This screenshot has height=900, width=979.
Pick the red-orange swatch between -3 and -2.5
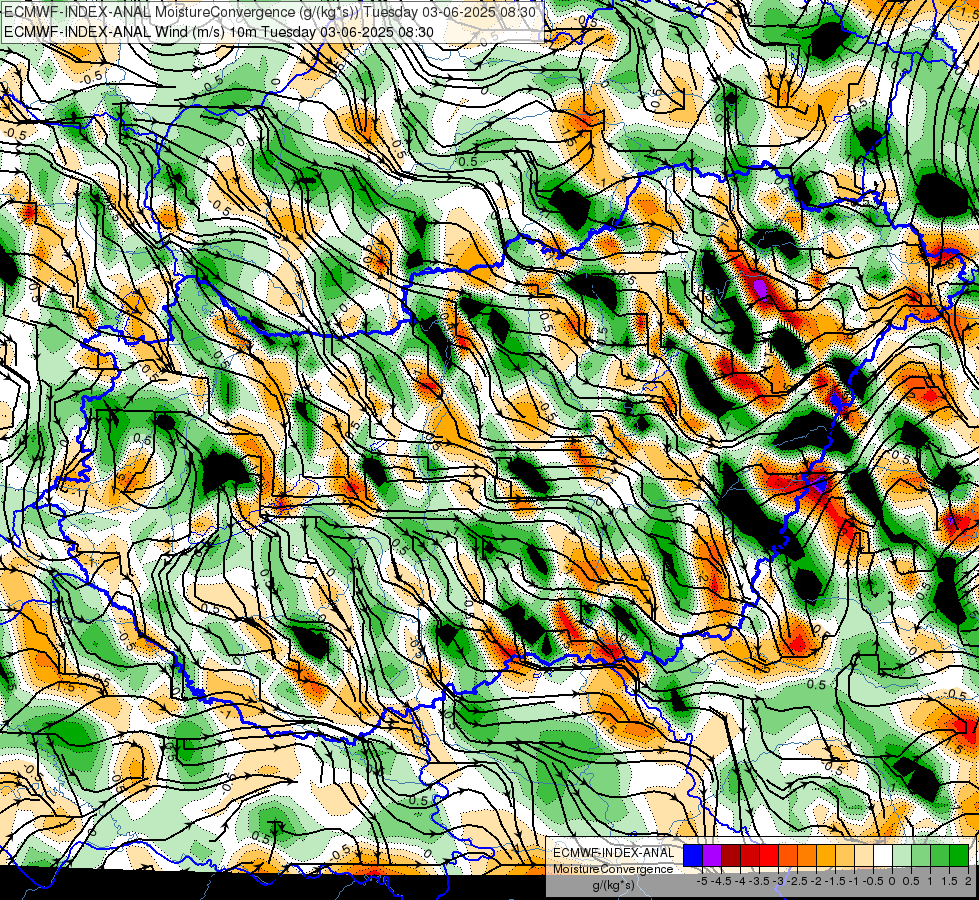788,856
